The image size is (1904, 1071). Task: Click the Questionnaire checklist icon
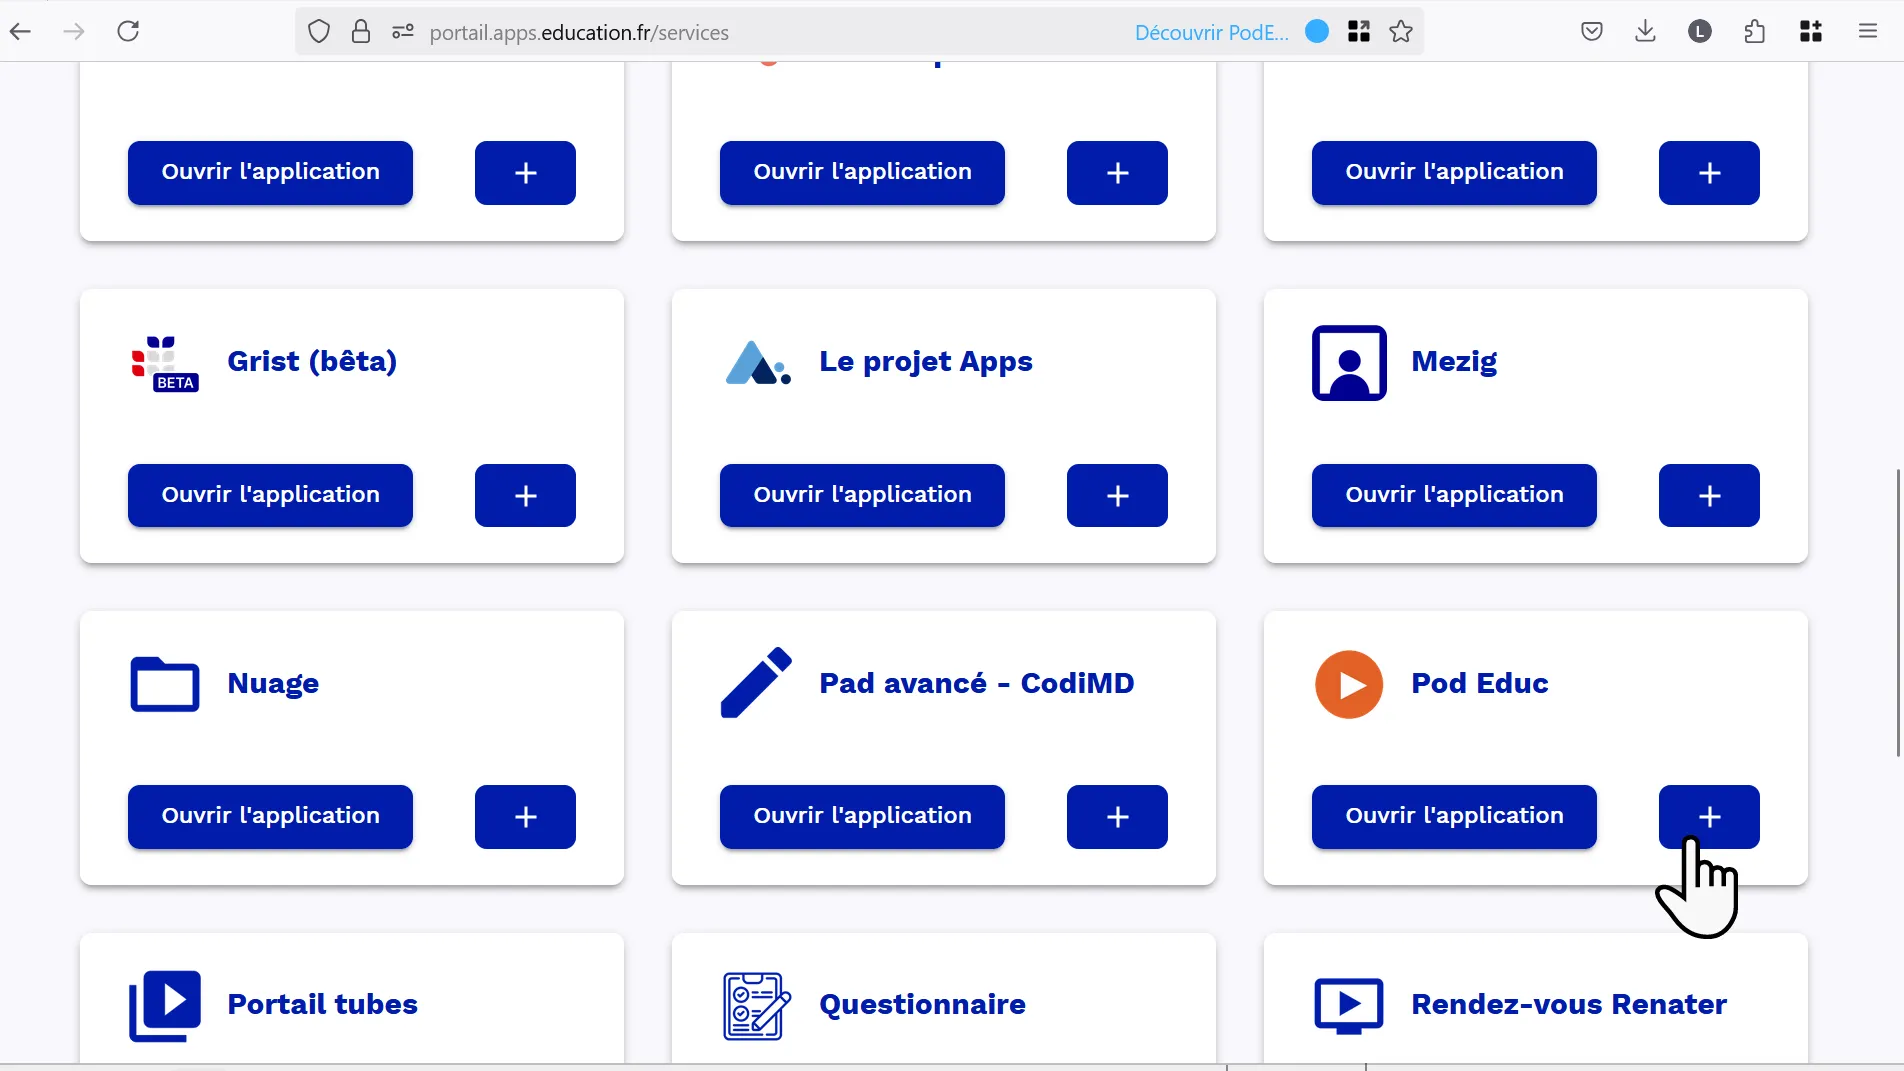tap(757, 1005)
